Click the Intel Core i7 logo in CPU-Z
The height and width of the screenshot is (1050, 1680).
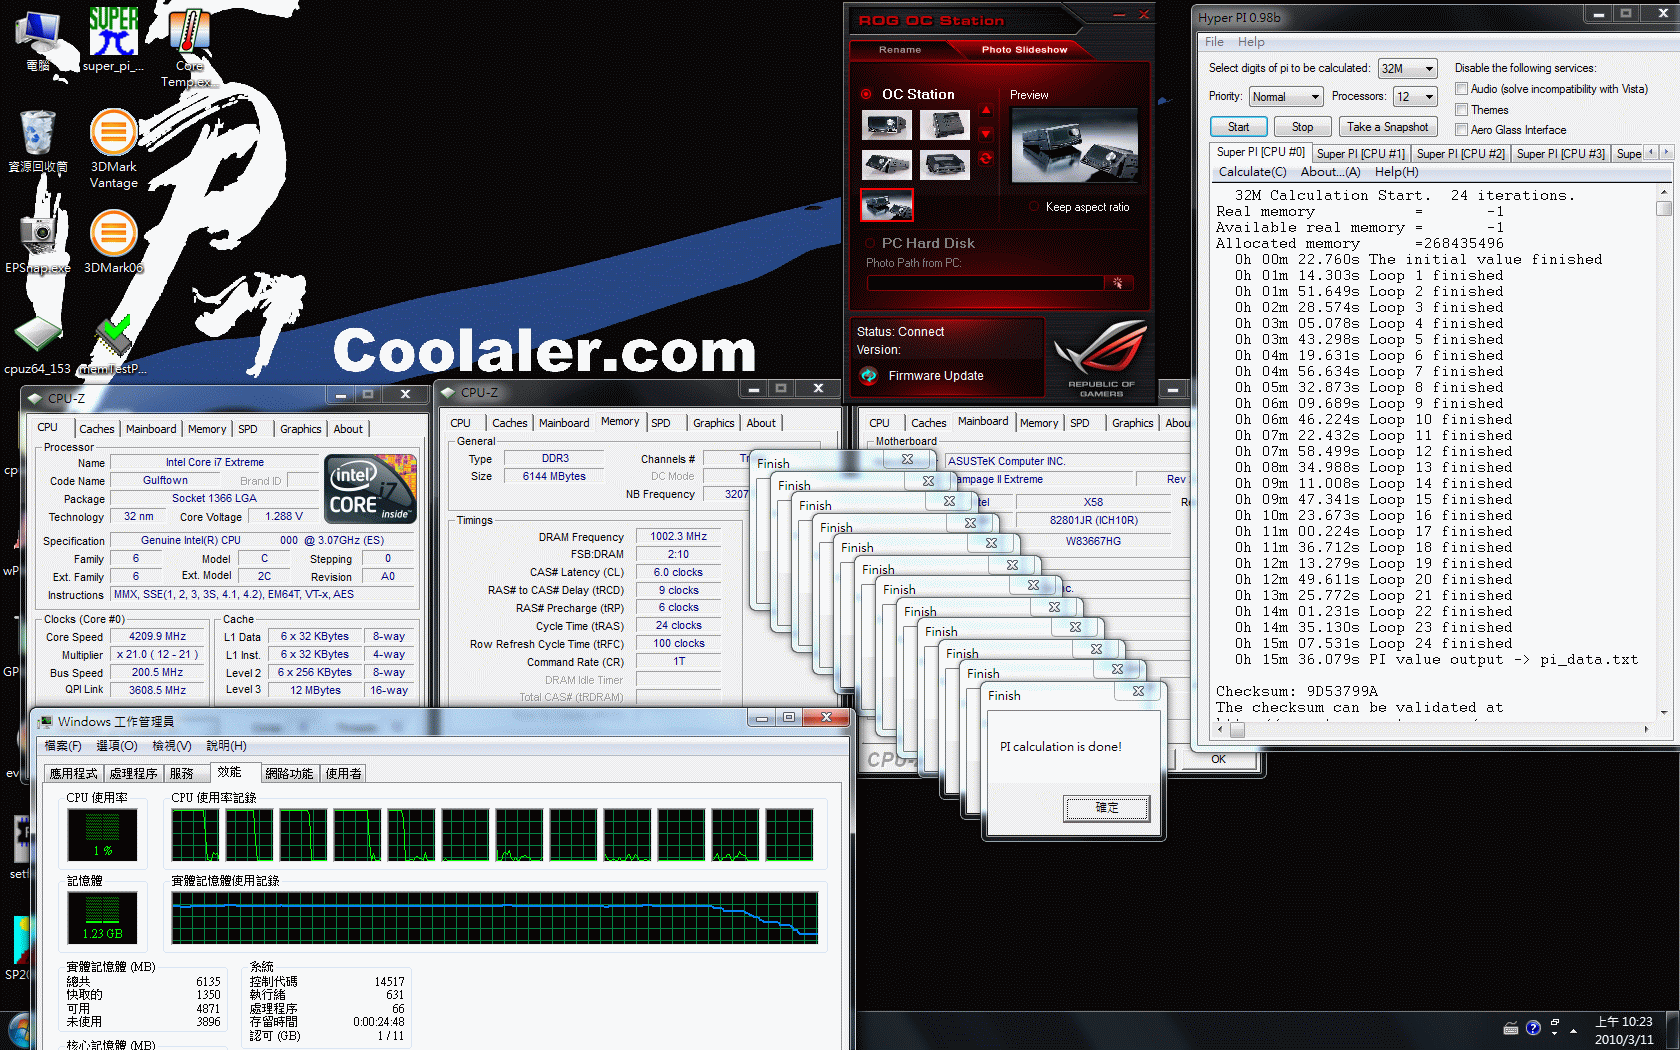[370, 488]
